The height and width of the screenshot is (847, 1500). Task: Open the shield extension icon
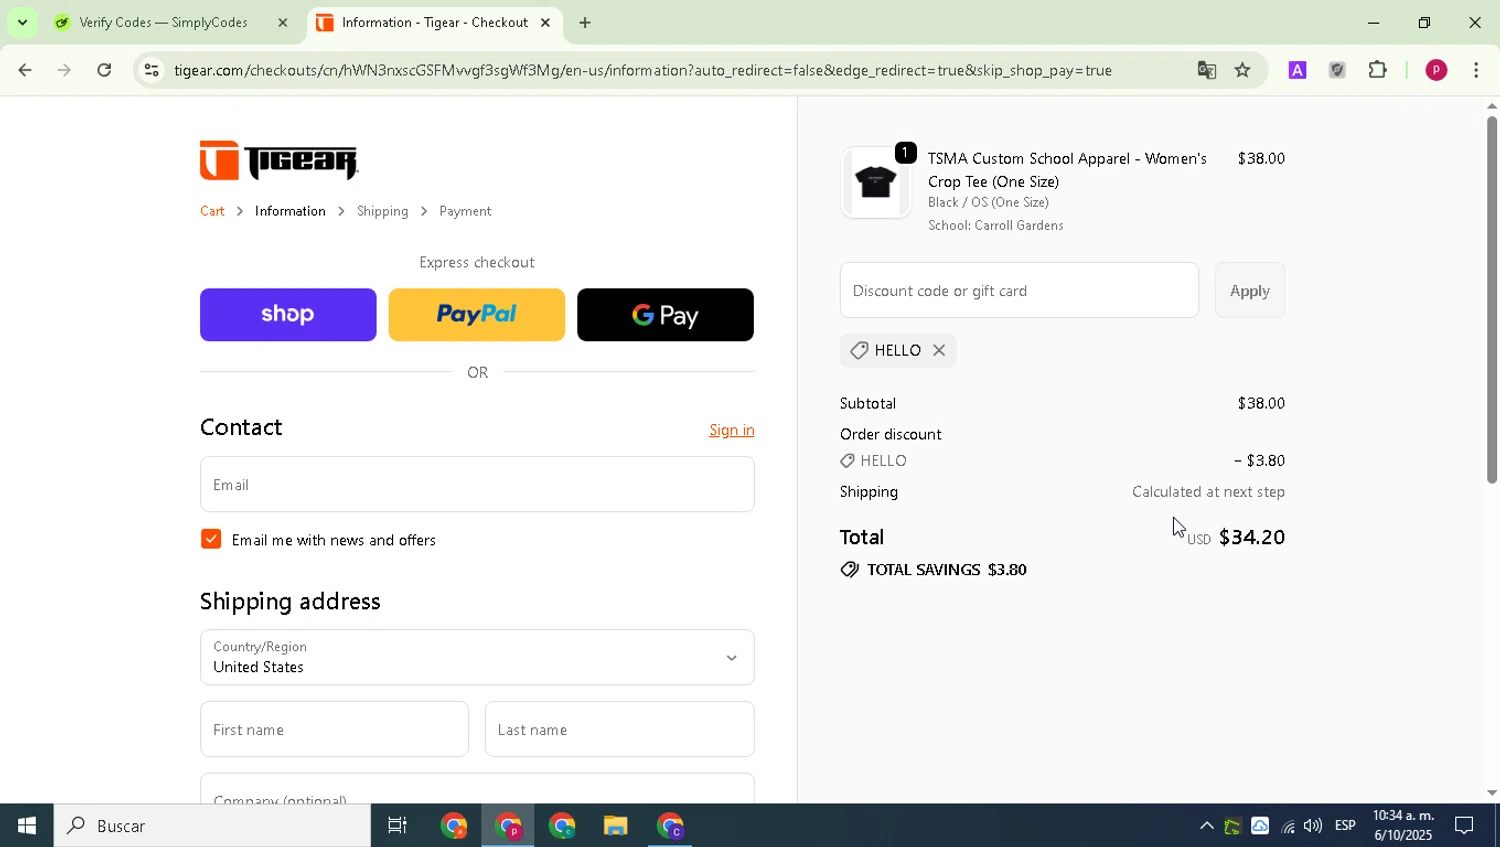click(x=1337, y=70)
